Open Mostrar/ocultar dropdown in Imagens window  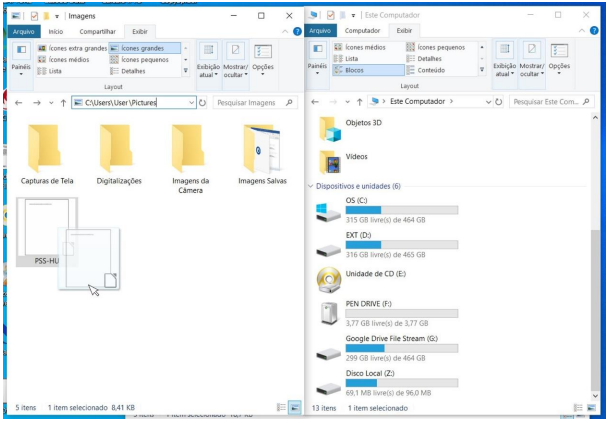pos(235,60)
